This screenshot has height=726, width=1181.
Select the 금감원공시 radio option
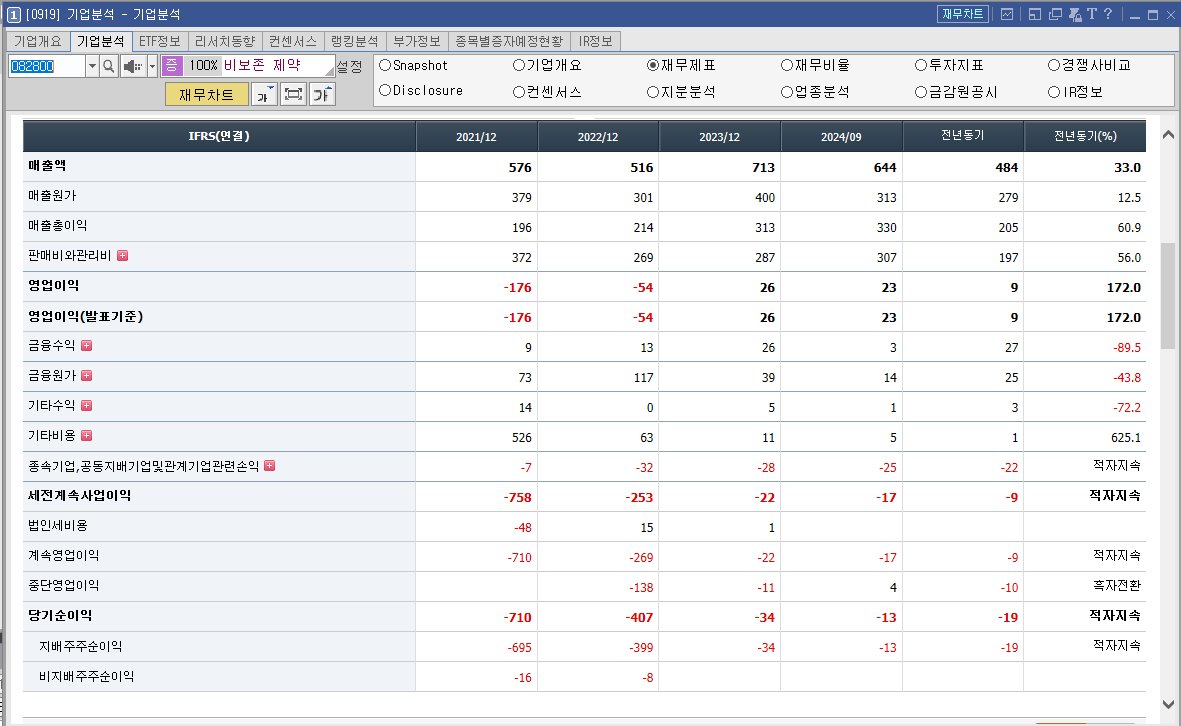click(921, 92)
